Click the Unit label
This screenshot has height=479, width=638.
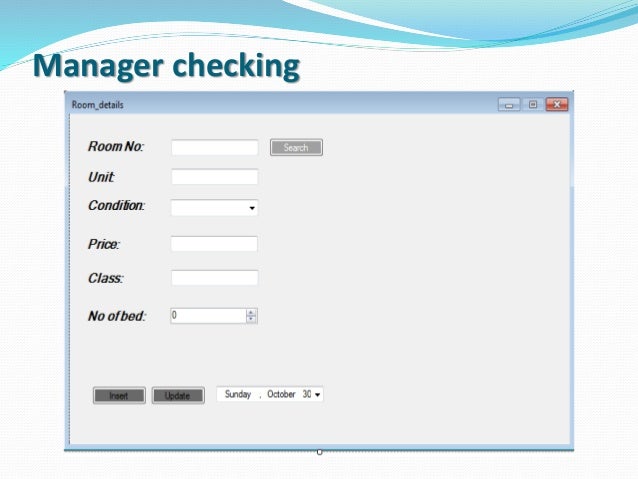101,177
